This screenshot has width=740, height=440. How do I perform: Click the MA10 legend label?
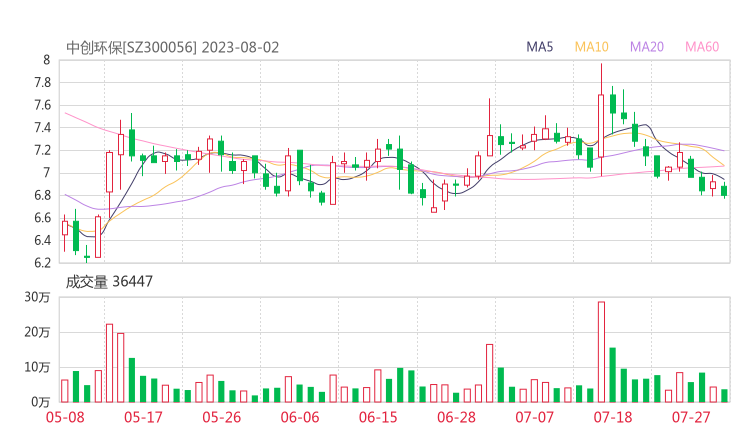tap(591, 47)
